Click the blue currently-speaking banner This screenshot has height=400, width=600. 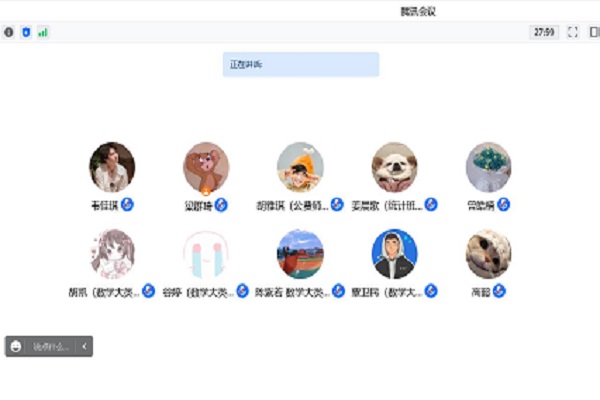coord(301,64)
